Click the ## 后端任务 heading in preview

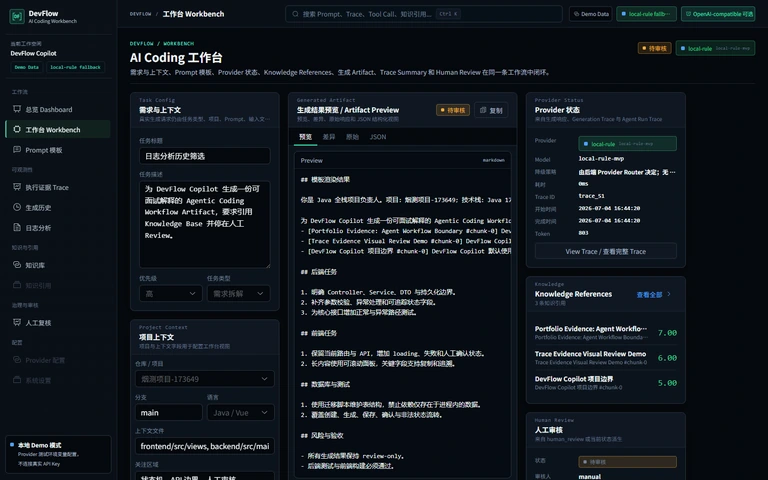click(319, 271)
